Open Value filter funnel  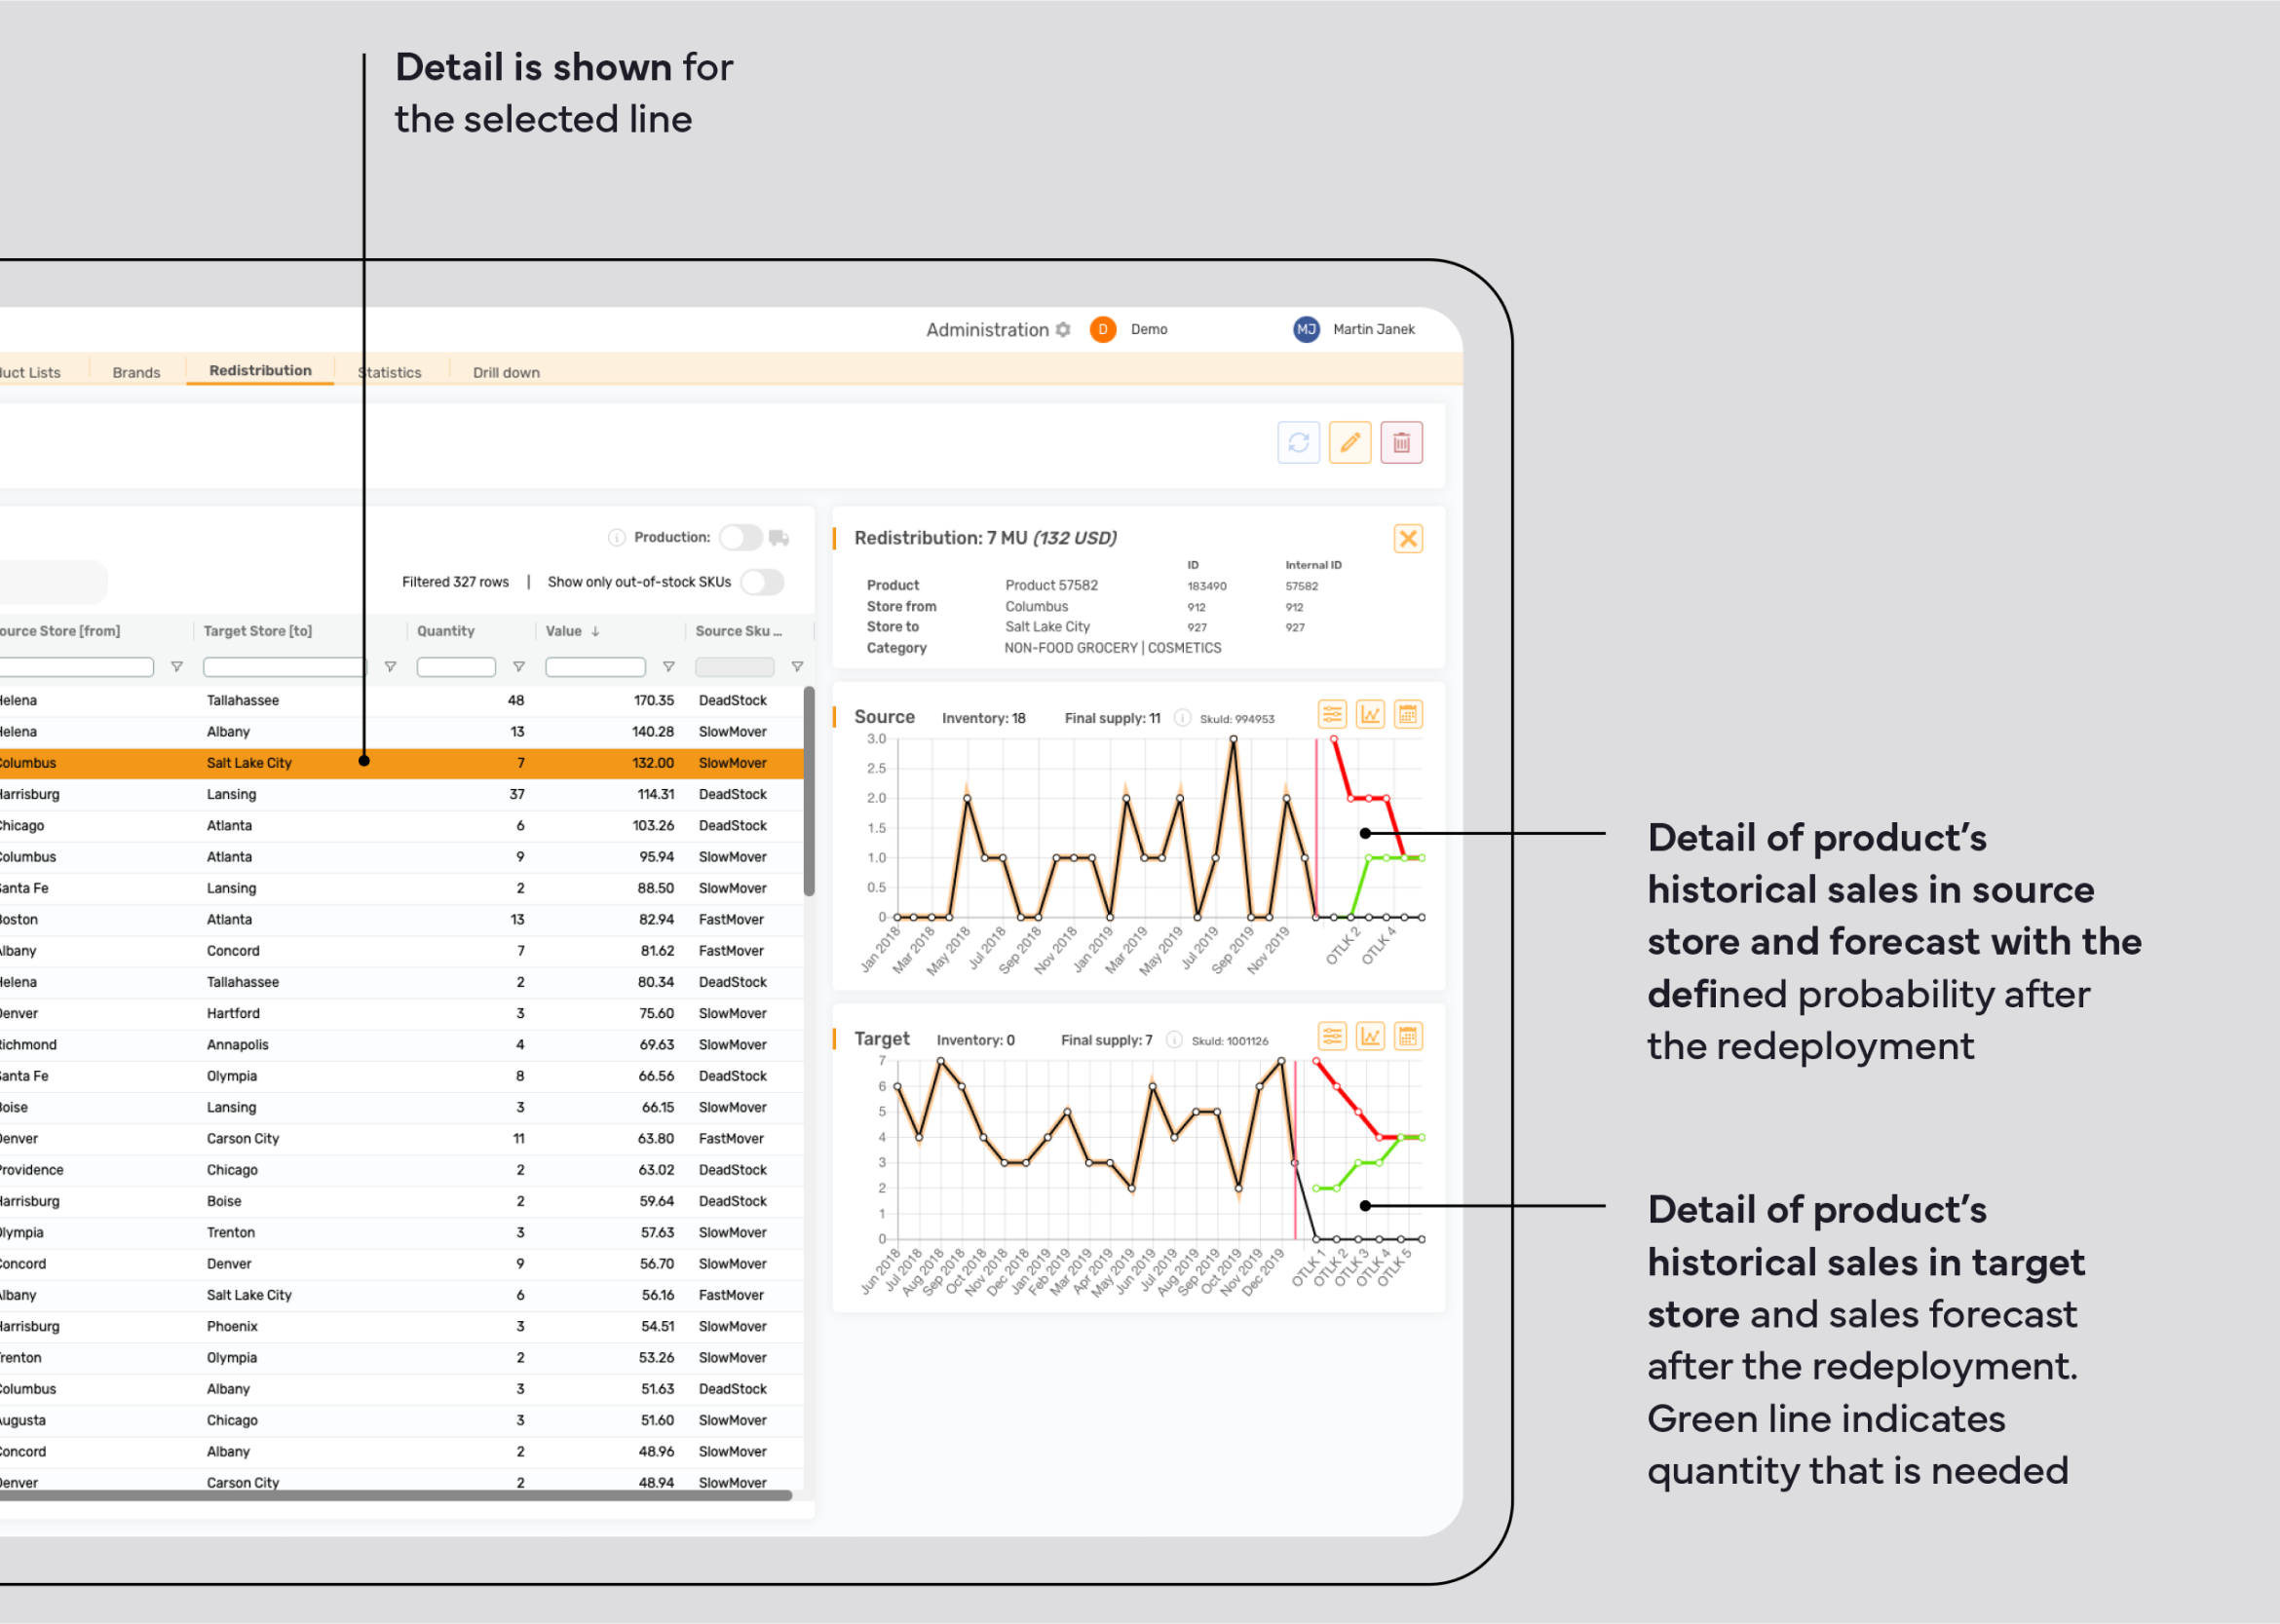(x=669, y=667)
